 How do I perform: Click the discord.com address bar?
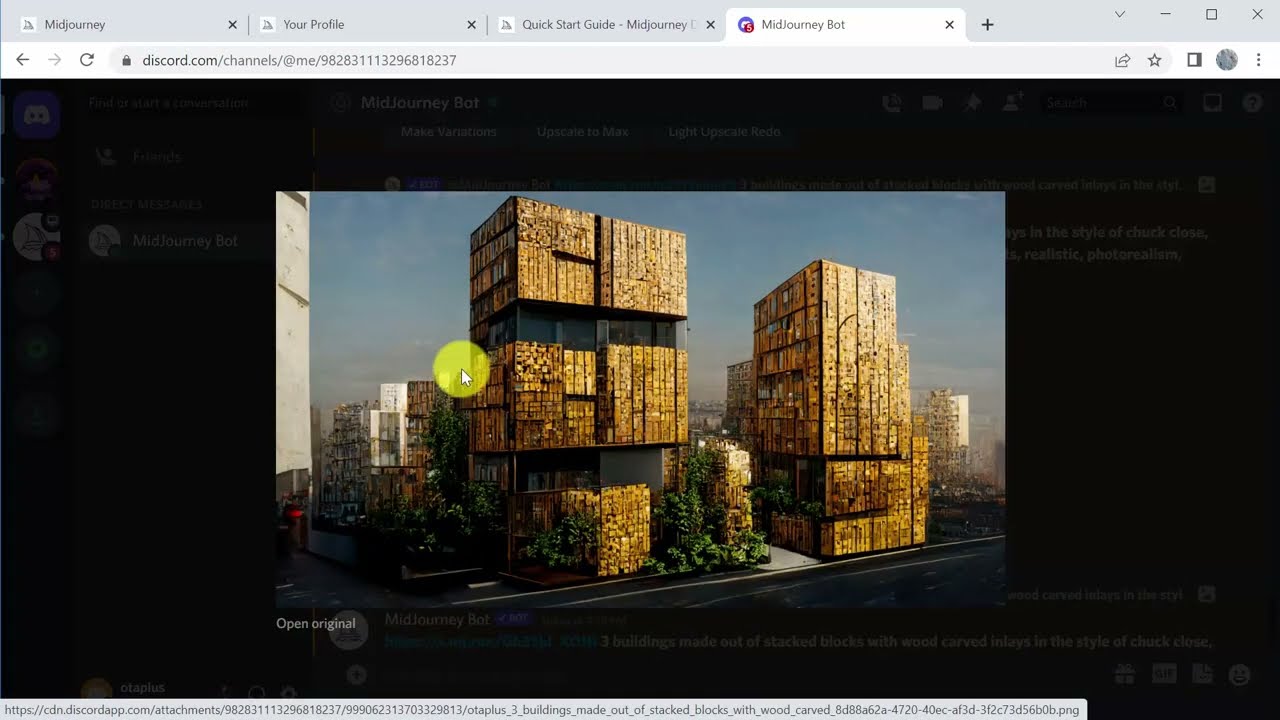pos(640,60)
